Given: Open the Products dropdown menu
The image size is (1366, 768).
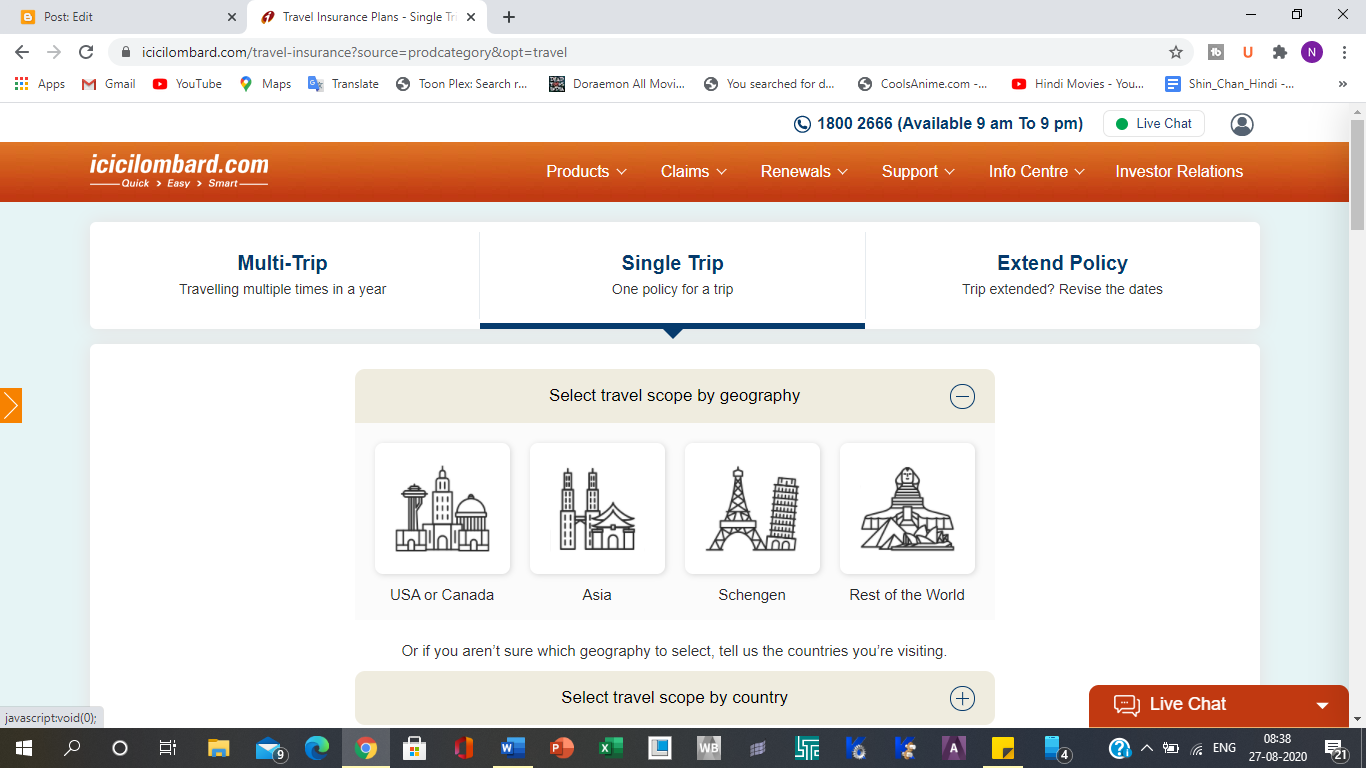Looking at the screenshot, I should click(x=585, y=171).
